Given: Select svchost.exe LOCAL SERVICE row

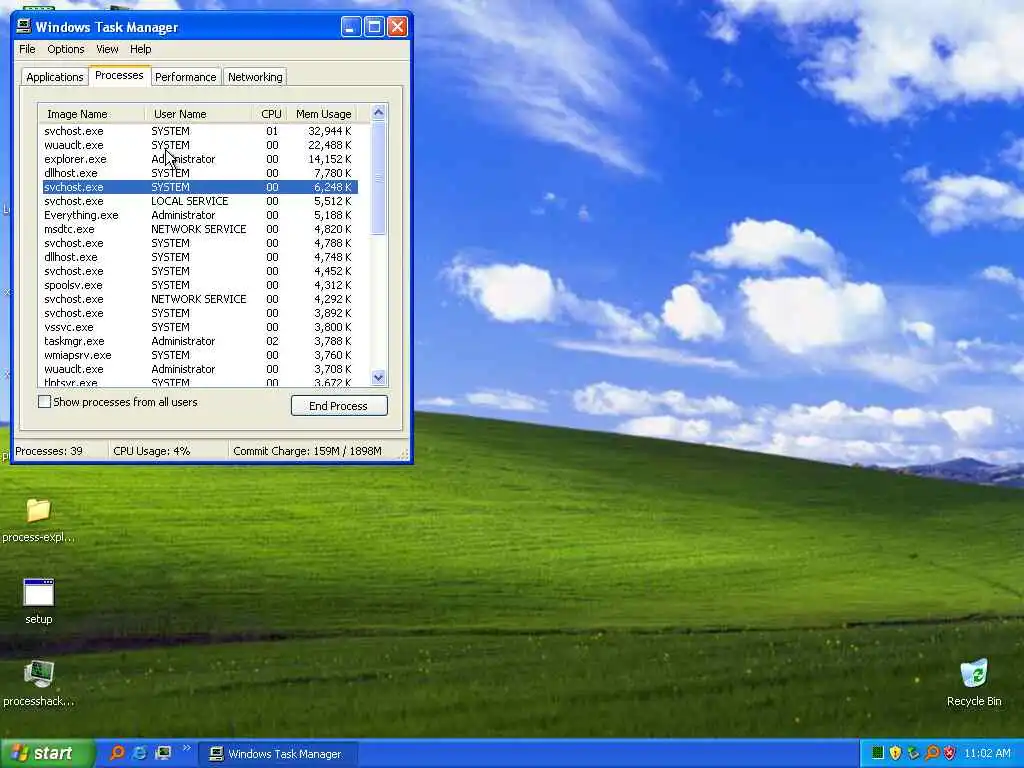Looking at the screenshot, I should point(200,201).
